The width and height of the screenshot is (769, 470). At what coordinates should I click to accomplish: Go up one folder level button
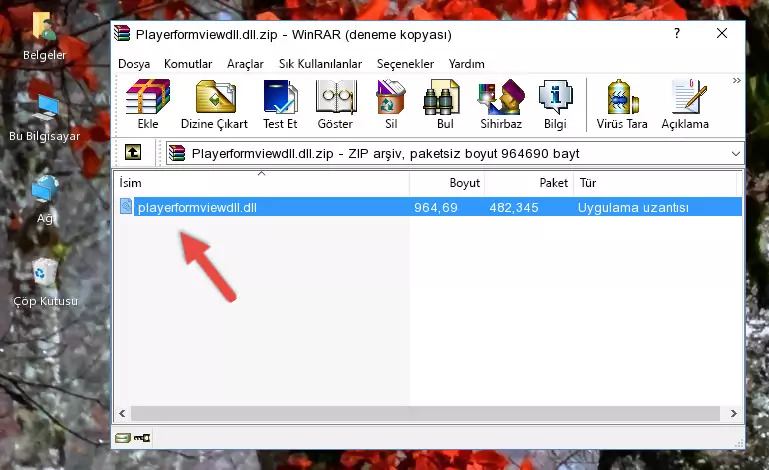pyautogui.click(x=133, y=153)
